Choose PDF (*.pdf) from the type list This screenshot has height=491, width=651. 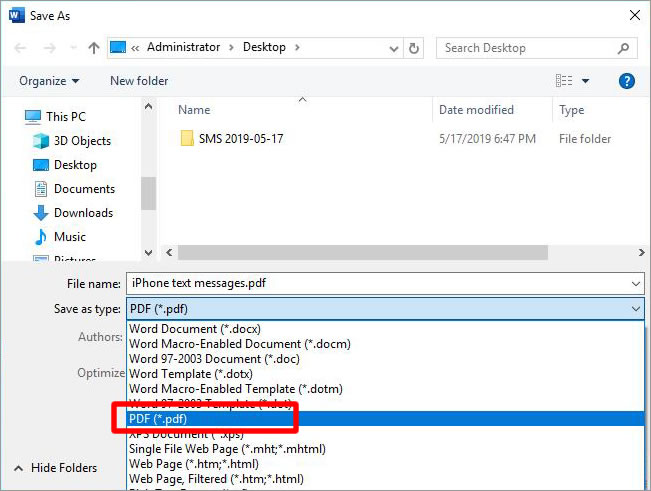pos(158,419)
